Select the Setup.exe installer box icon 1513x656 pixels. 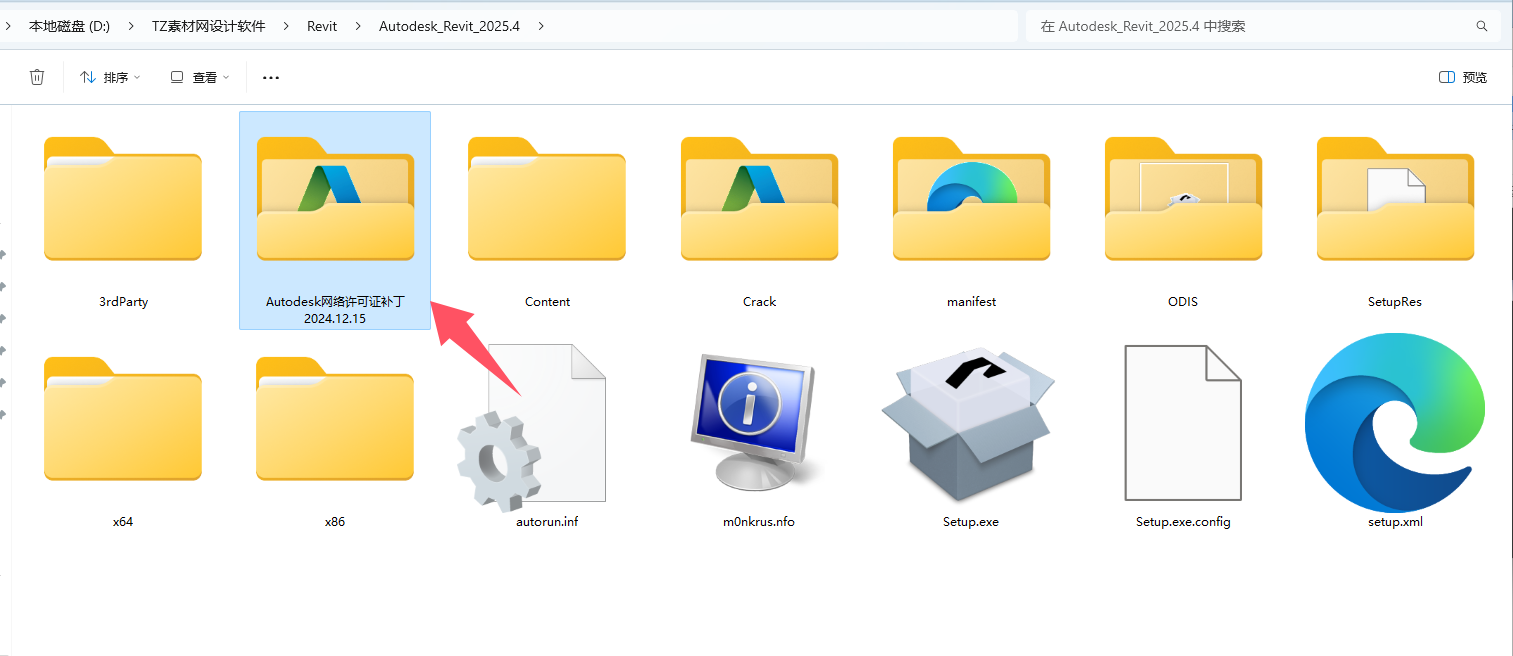(x=969, y=424)
